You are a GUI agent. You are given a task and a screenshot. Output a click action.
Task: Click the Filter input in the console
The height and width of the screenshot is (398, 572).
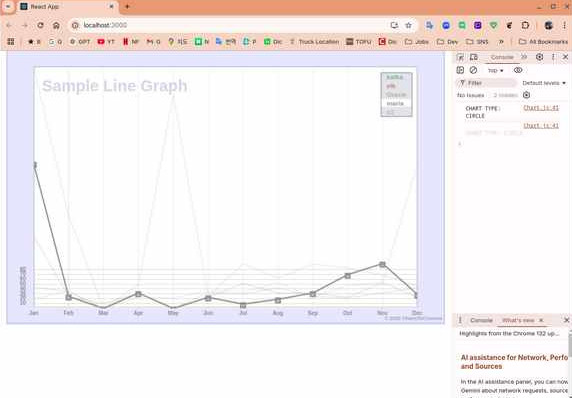(486, 83)
